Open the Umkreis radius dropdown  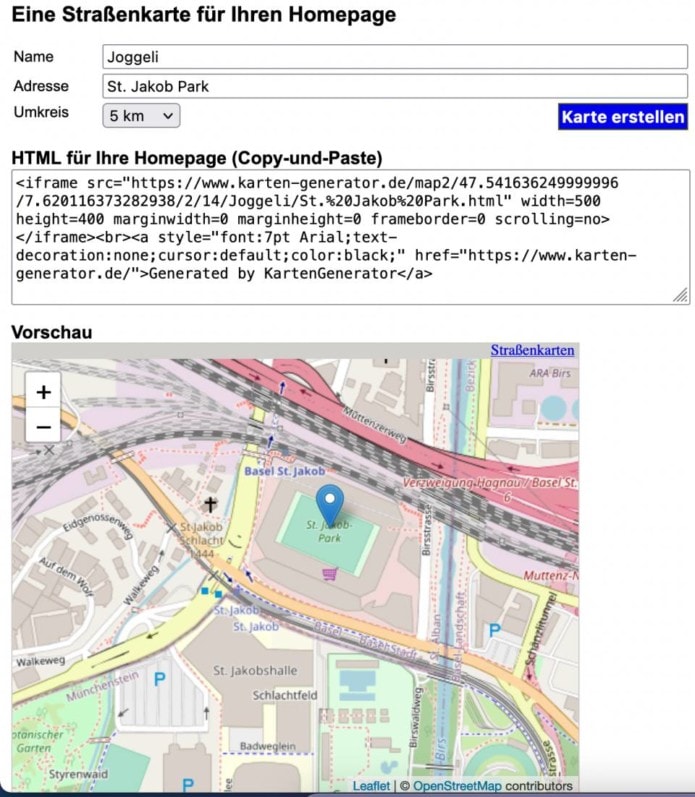(x=141, y=116)
